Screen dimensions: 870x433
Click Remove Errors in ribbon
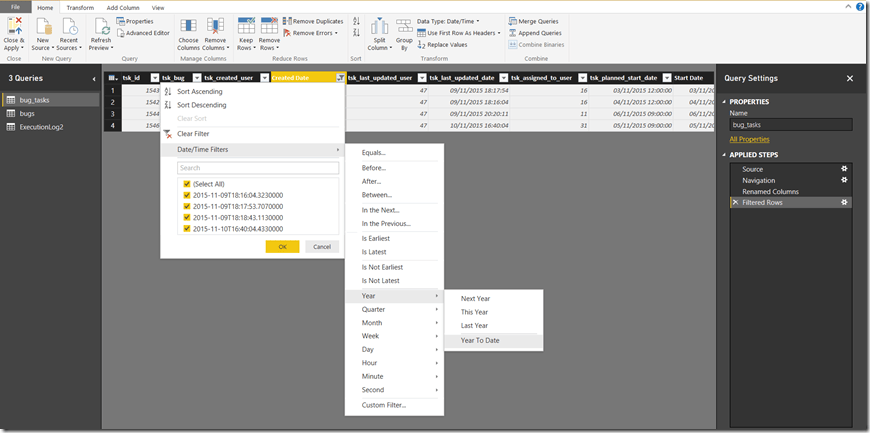(310, 33)
